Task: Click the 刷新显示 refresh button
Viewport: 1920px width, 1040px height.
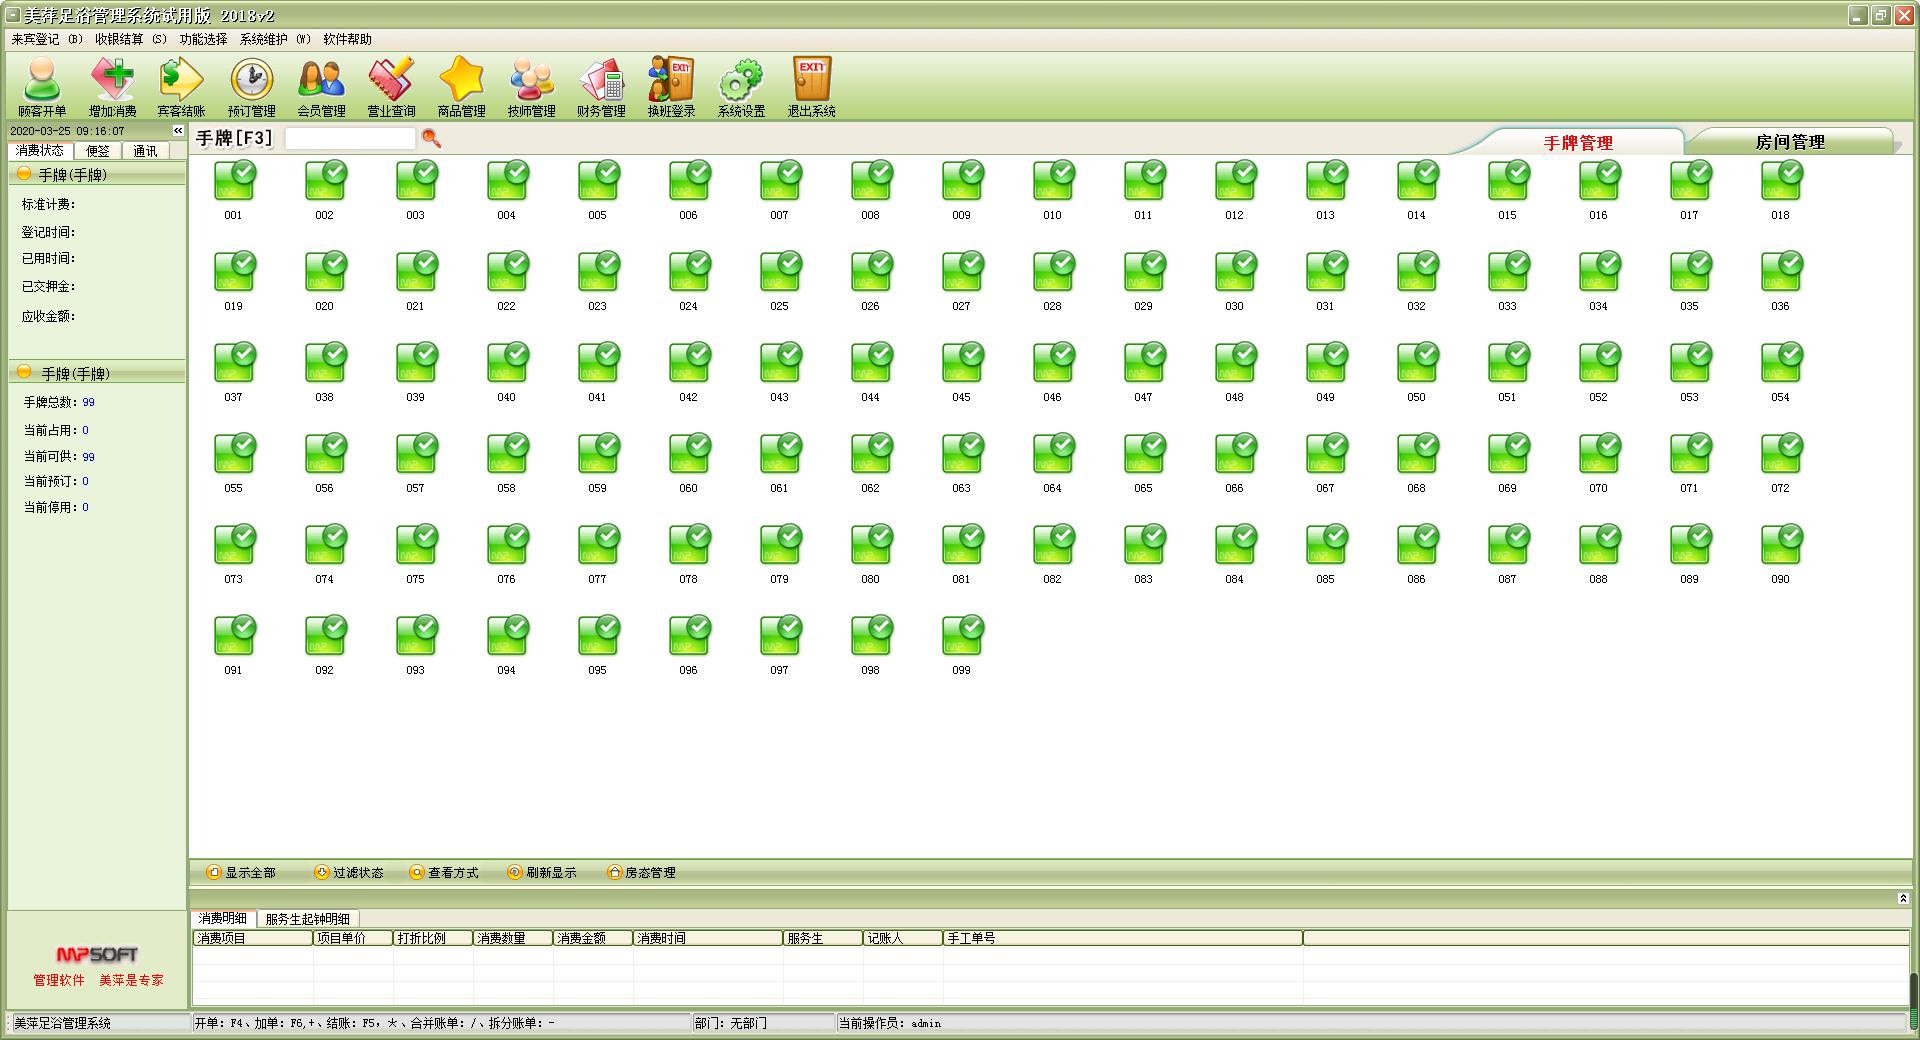Action: 542,872
